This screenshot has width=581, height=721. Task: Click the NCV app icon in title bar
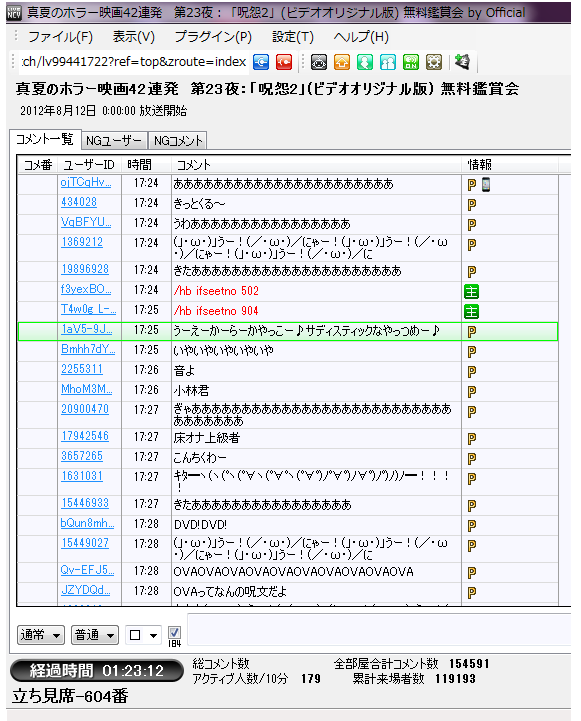point(14,12)
